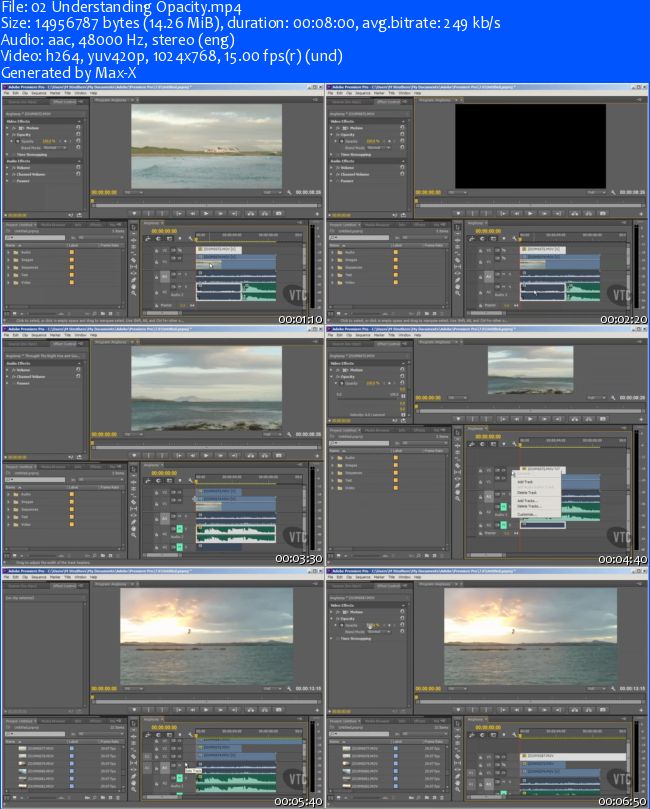The width and height of the screenshot is (650, 809).
Task: Select Selection tool in 00:01:10 frame
Action: [x=133, y=227]
